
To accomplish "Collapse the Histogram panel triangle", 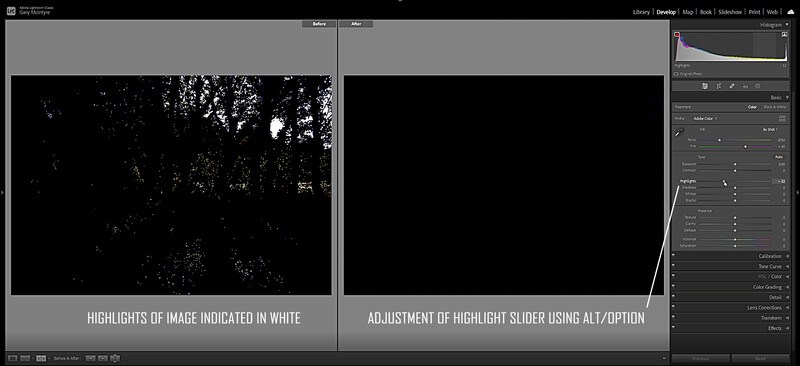I will pos(787,25).
